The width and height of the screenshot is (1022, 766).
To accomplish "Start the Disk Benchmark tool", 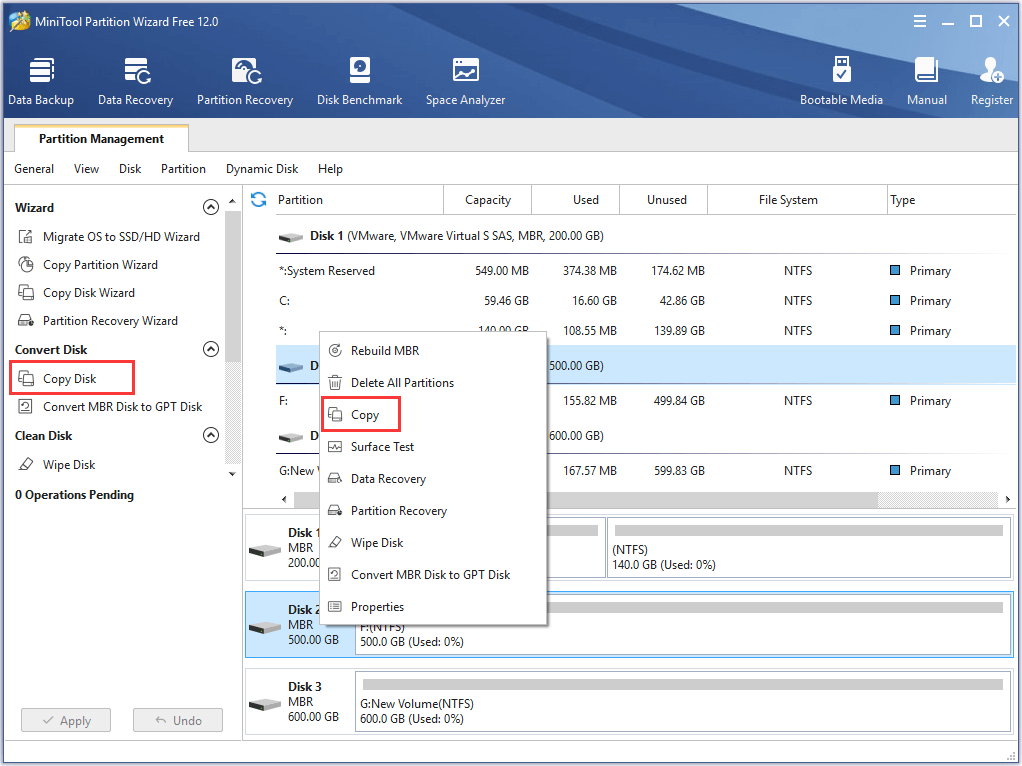I will (359, 81).
